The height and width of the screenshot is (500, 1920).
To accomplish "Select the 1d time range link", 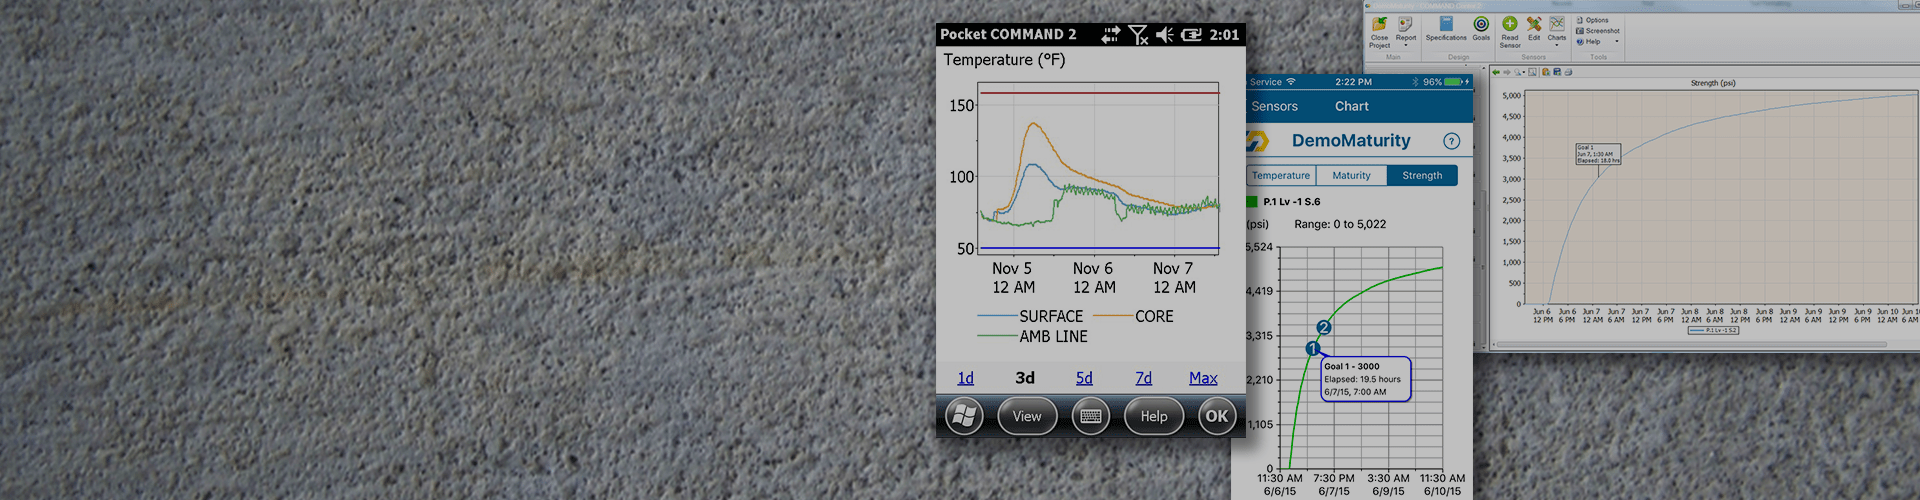I will click(965, 378).
